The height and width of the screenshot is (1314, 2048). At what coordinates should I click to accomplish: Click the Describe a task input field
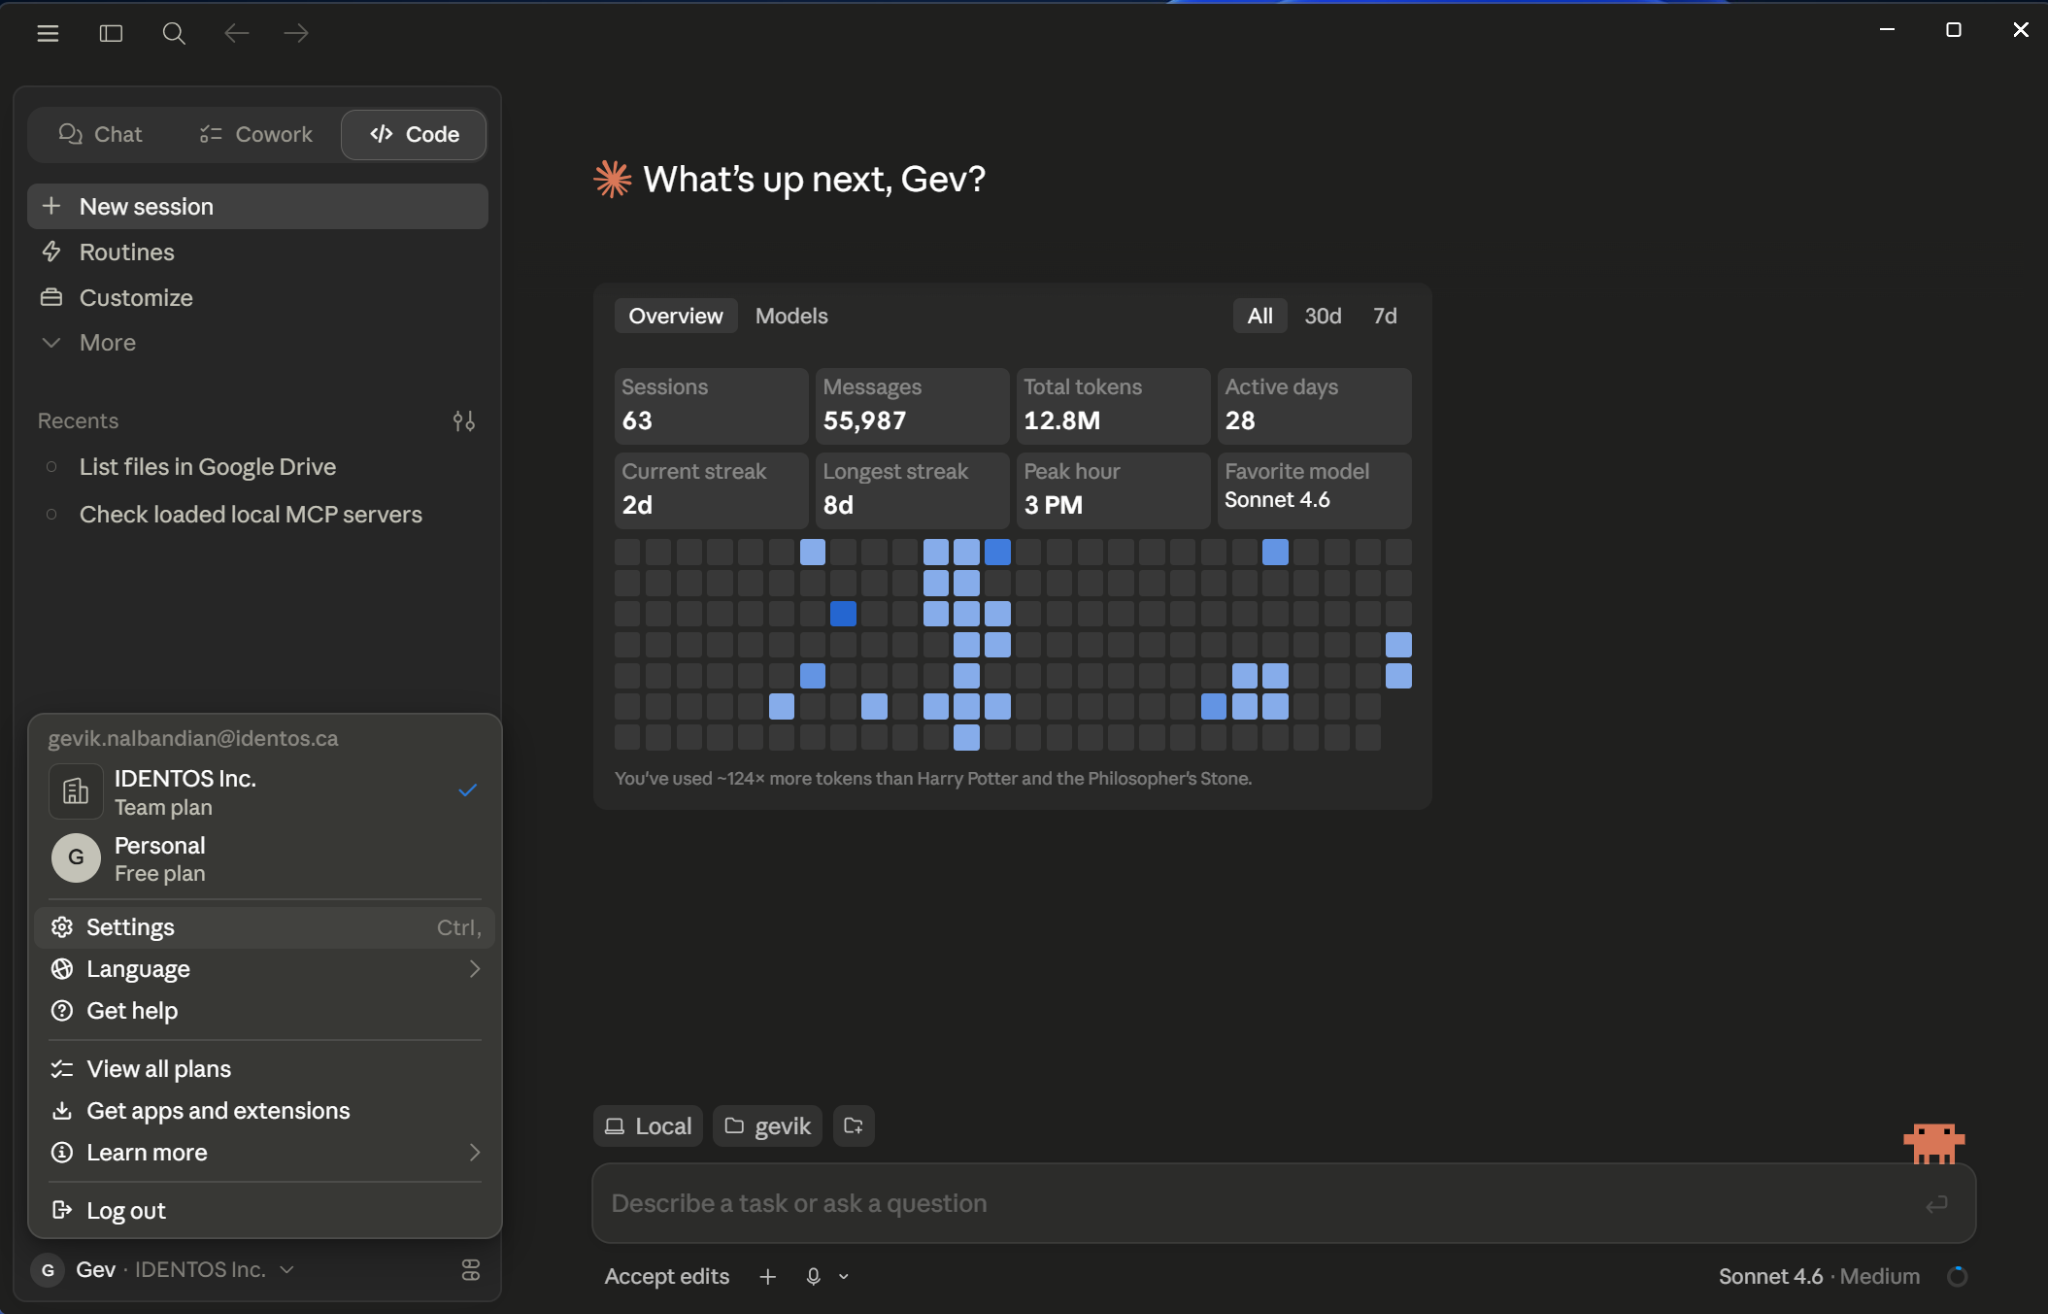point(1283,1203)
